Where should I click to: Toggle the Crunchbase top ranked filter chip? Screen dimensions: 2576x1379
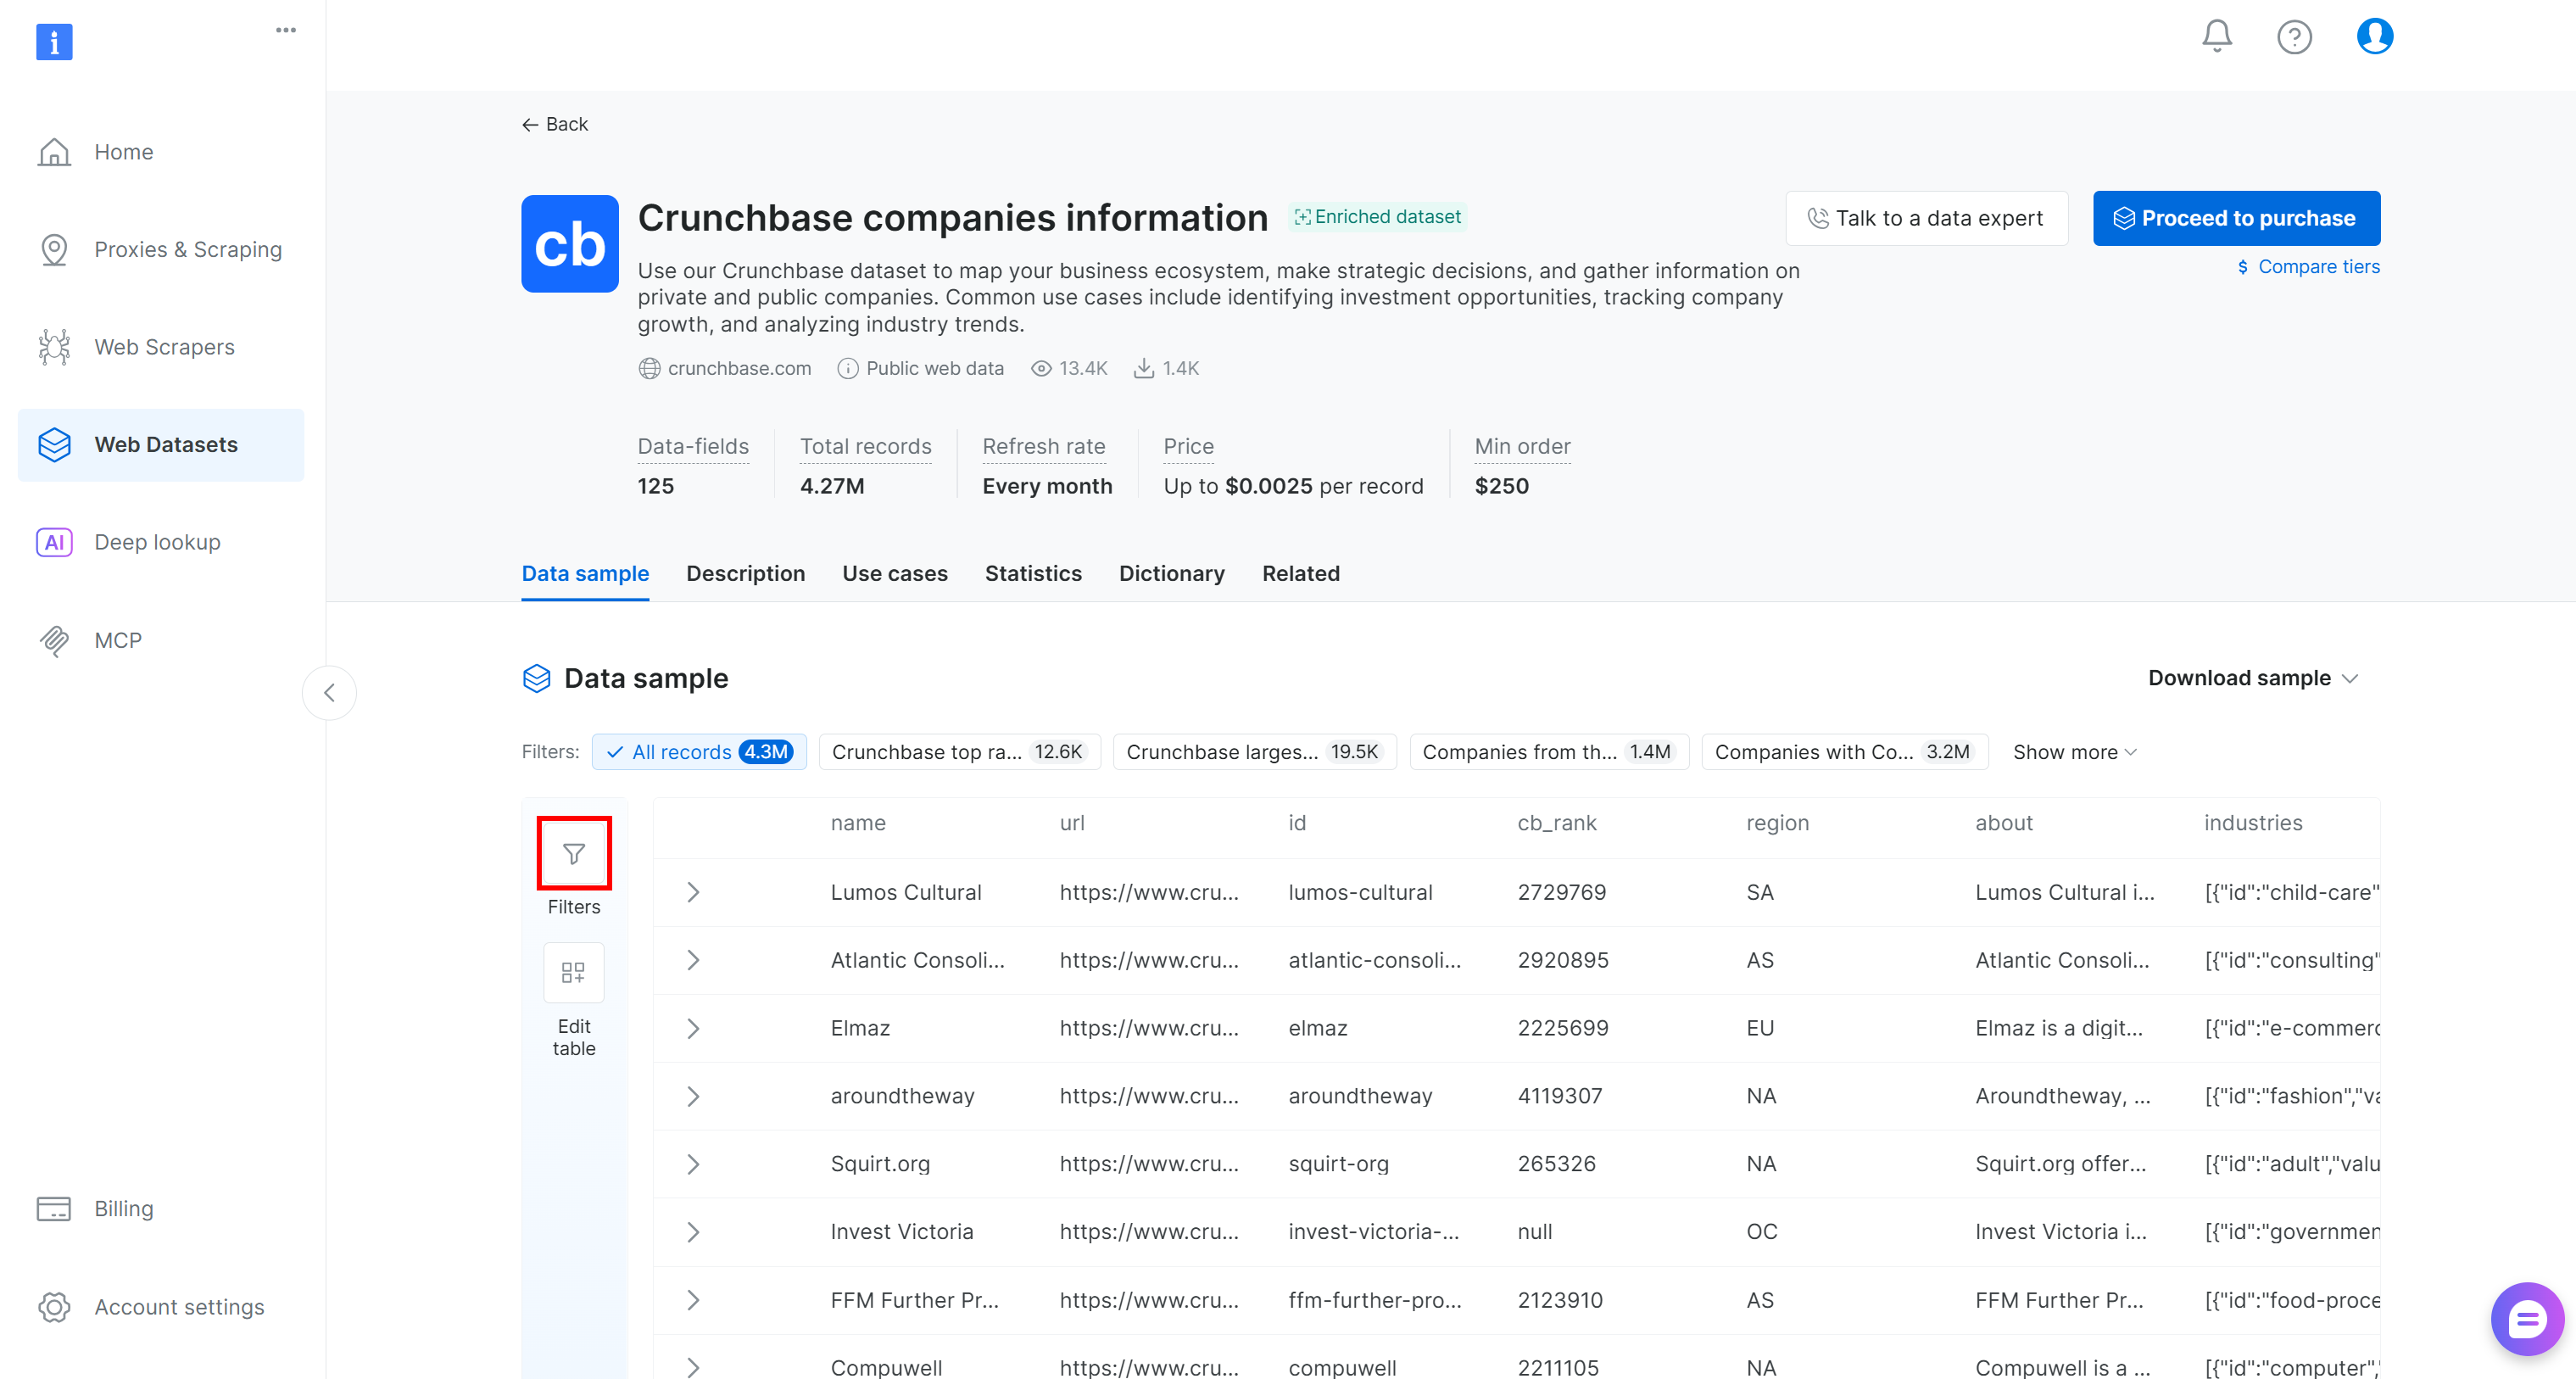click(x=958, y=751)
